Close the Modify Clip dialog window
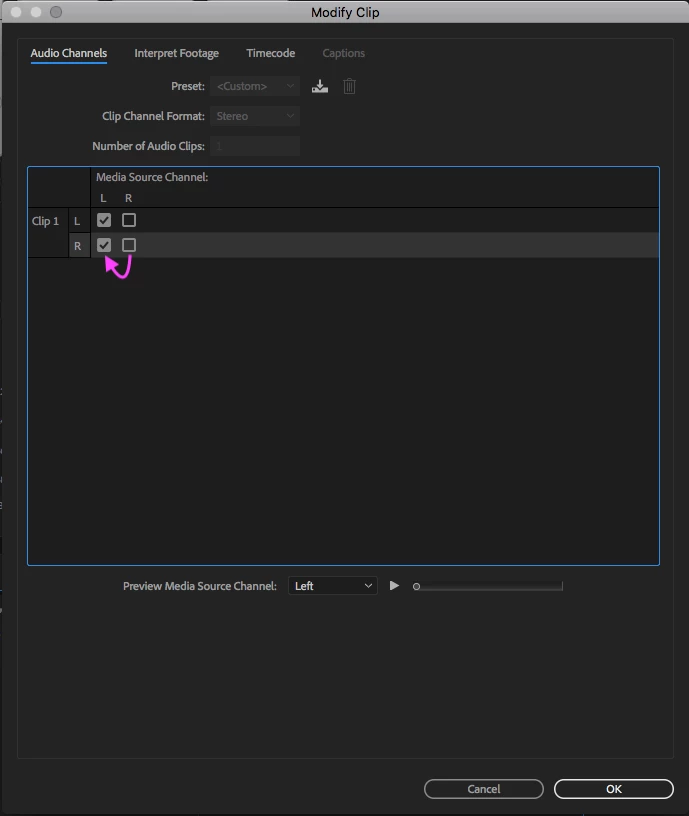The width and height of the screenshot is (689, 816). click(16, 12)
